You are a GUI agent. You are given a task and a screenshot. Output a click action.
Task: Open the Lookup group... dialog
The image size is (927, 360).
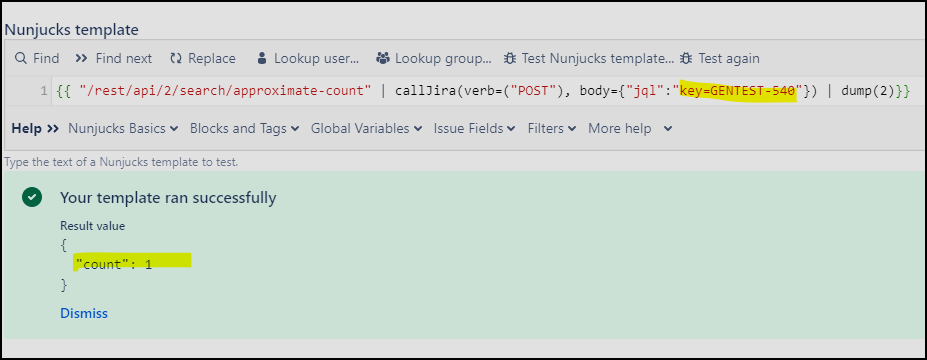point(434,59)
